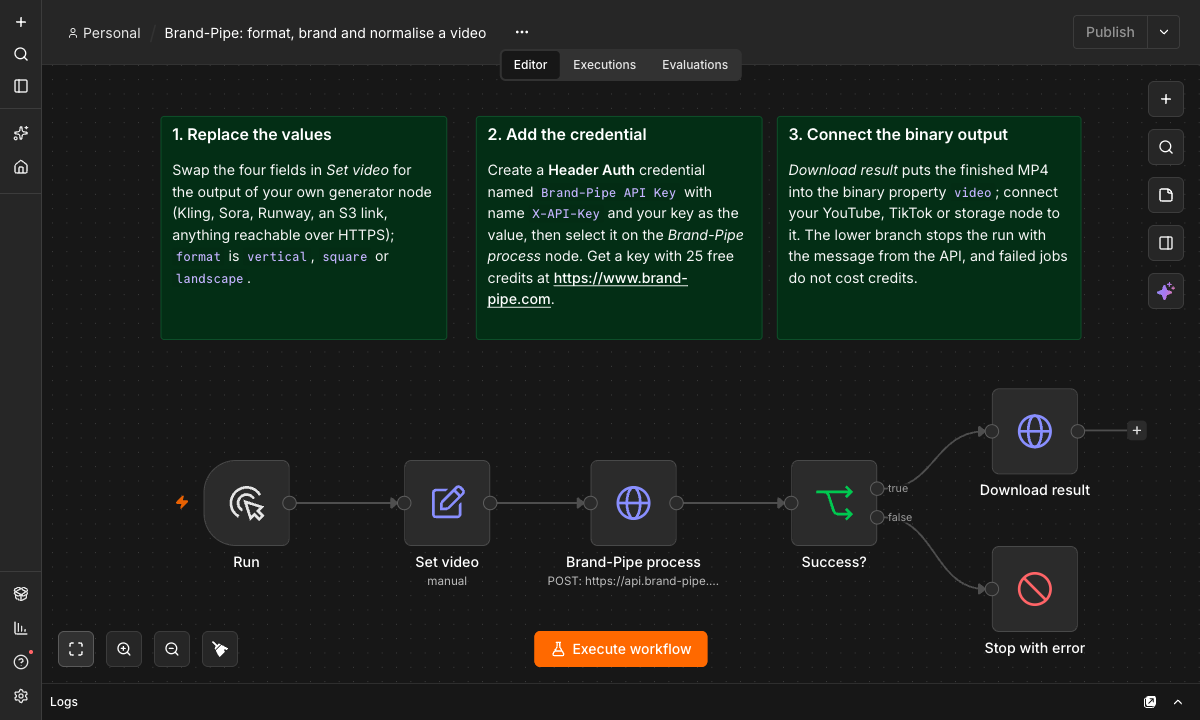Expand the Logs panel chevron
1200x720 pixels.
click(x=1178, y=702)
